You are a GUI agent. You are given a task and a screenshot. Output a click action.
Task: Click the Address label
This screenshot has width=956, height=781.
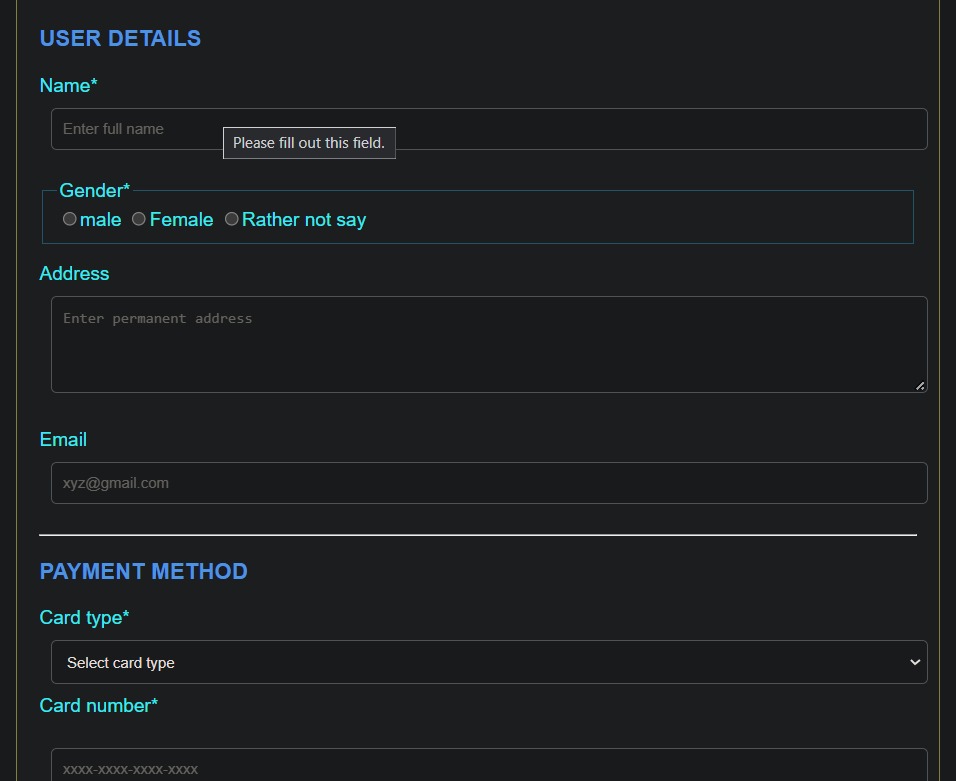[x=74, y=273]
